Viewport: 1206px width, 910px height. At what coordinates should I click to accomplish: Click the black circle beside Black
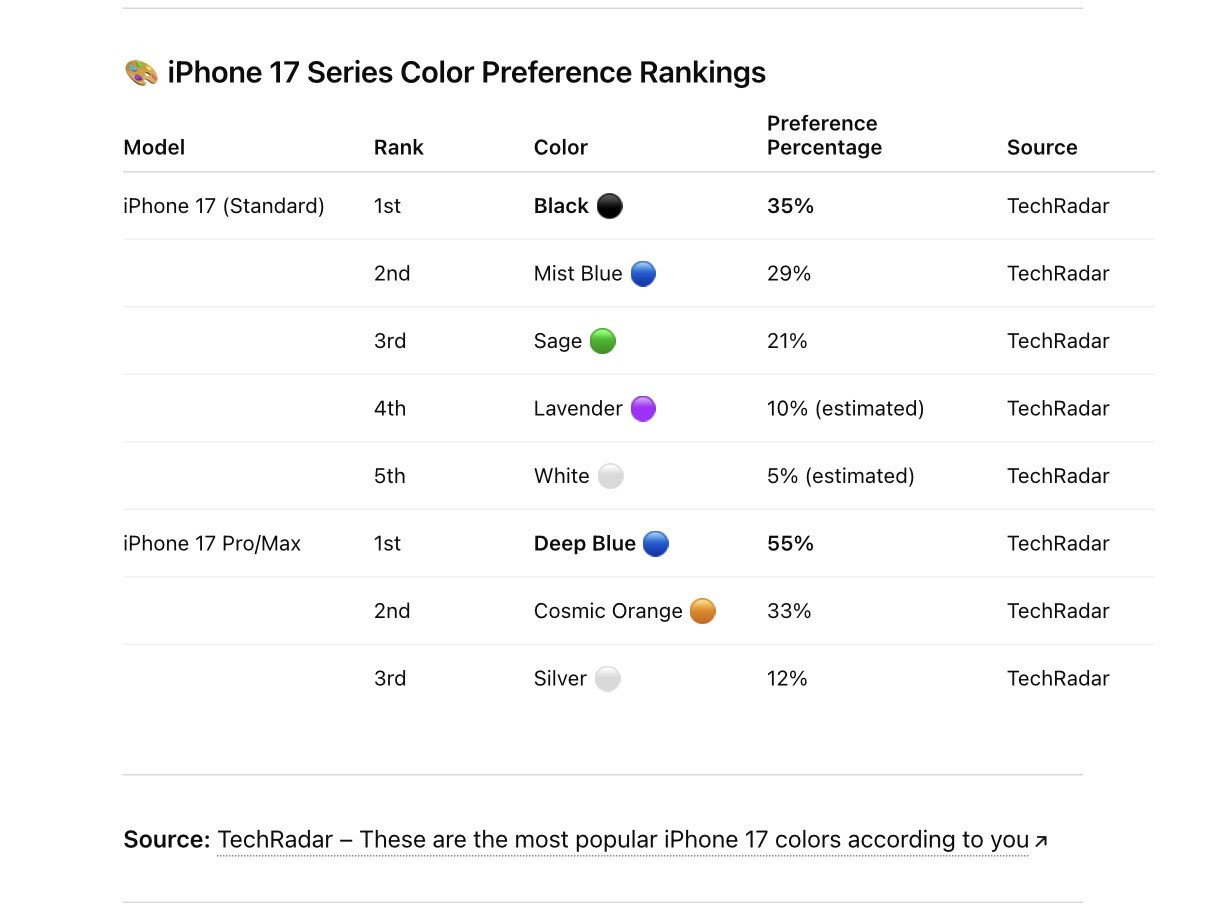(609, 206)
